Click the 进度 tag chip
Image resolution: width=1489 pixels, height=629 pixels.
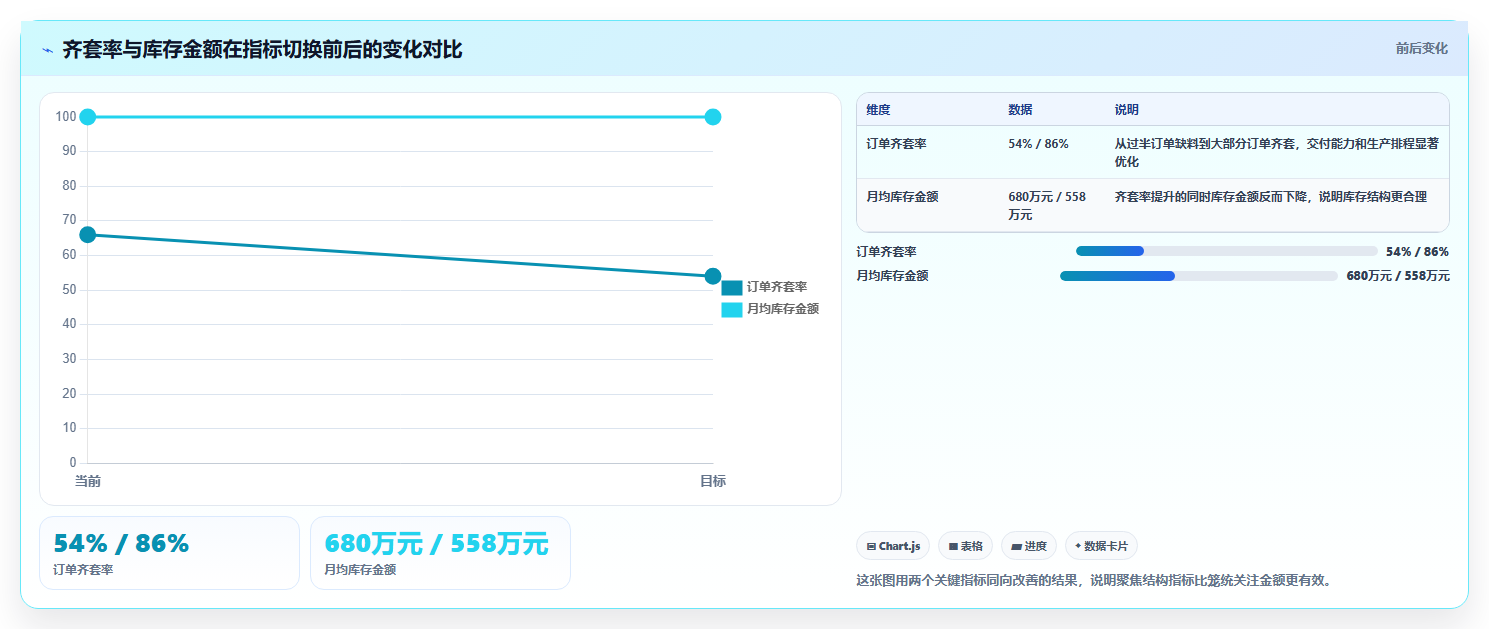[x=1029, y=546]
